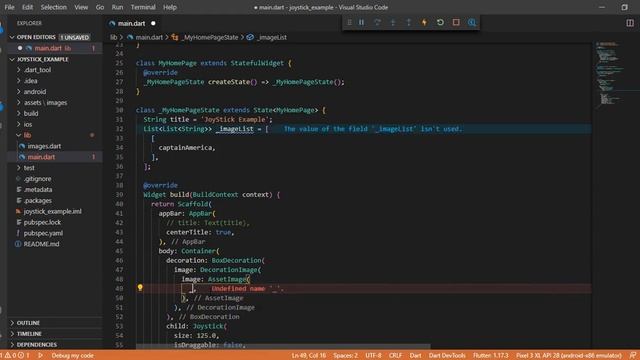640x360 pixels.
Task: Open joystick_example.iml file
Action: [x=52, y=211]
